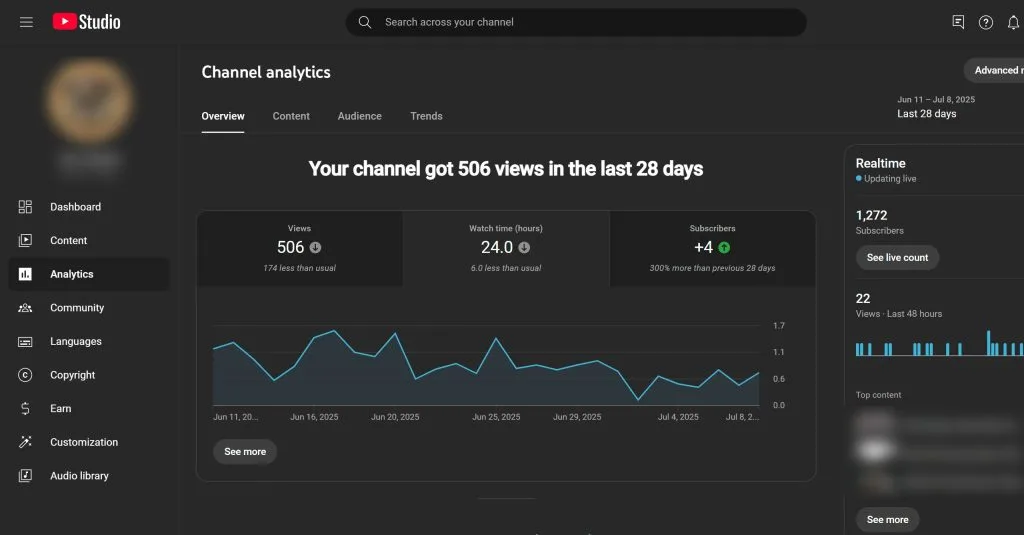Click the Earn dollar sign icon
This screenshot has height=535, width=1024.
click(x=25, y=408)
